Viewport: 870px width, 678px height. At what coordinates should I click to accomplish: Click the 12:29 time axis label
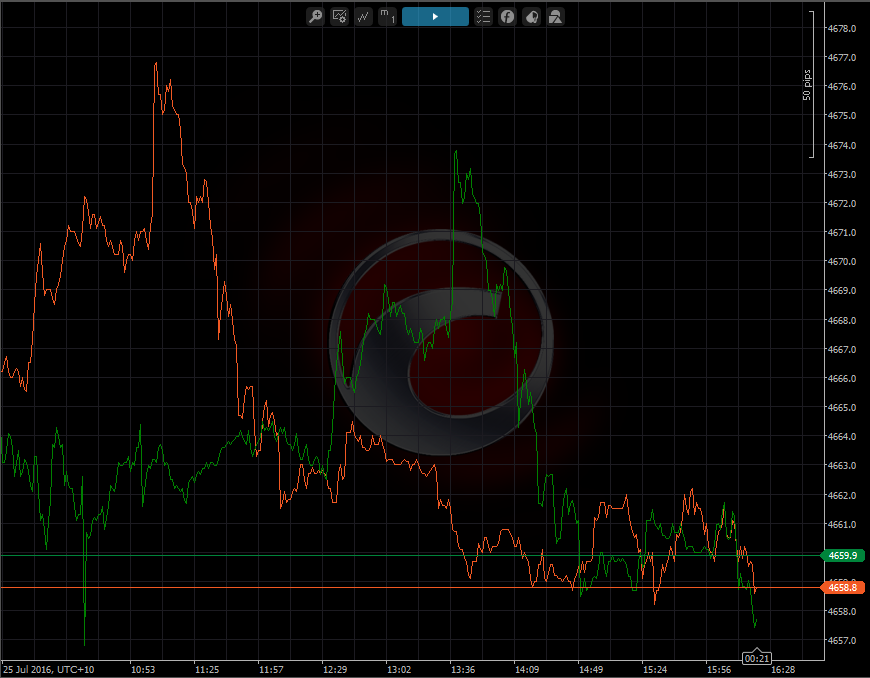(x=335, y=670)
